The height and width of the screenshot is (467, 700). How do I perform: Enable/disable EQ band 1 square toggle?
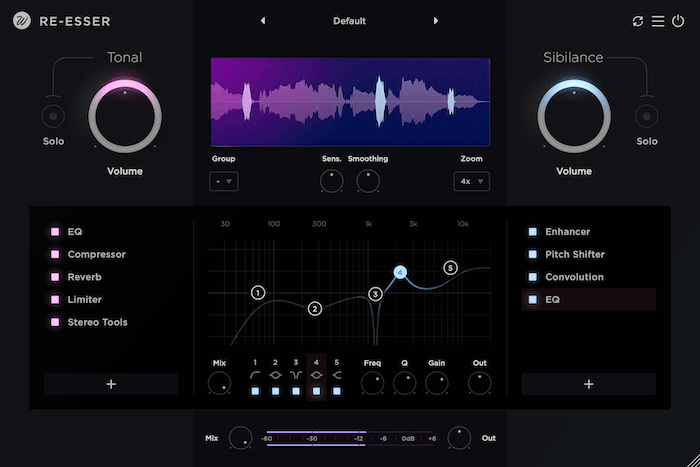coord(255,391)
